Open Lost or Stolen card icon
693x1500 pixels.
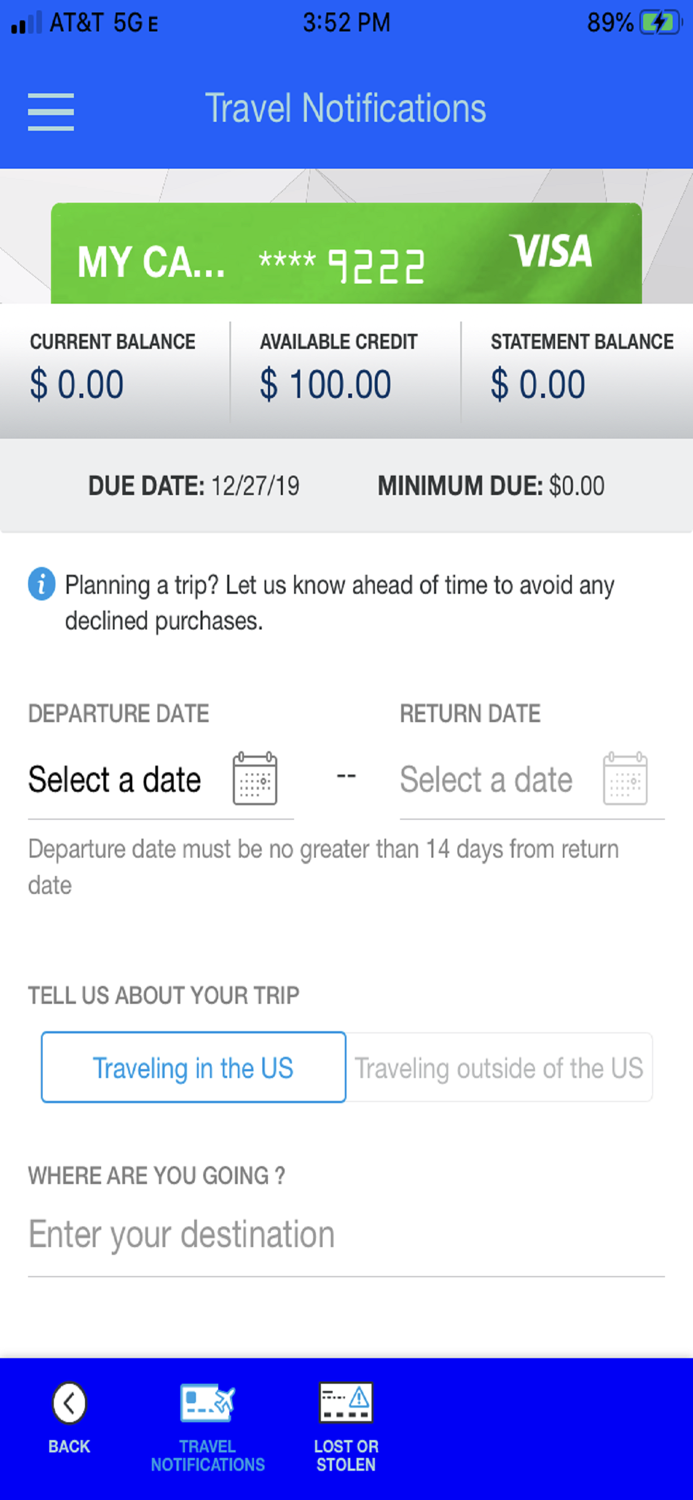pyautogui.click(x=346, y=1403)
